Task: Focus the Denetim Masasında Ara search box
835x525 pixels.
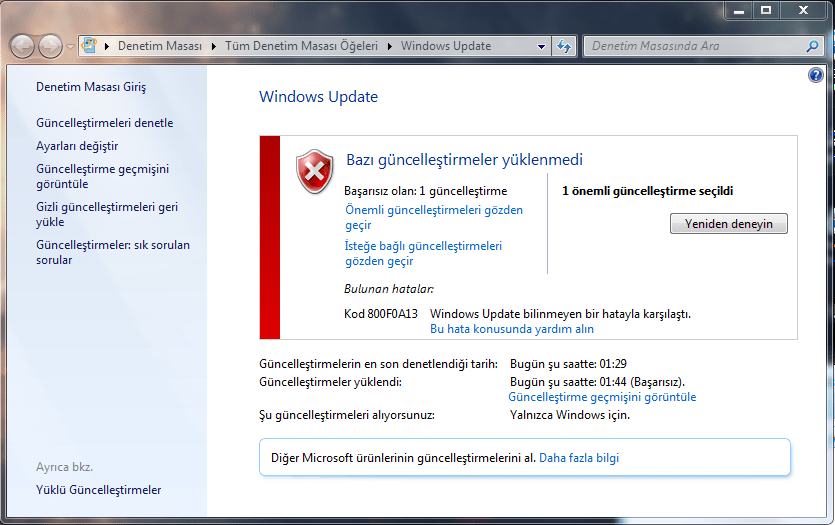Action: pyautogui.click(x=695, y=46)
